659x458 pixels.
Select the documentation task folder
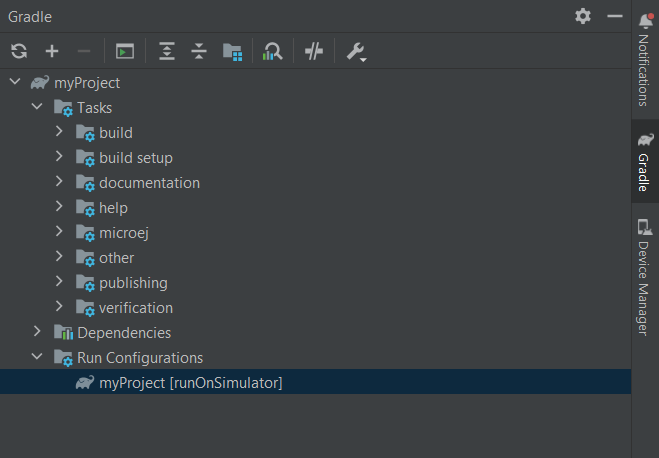pos(149,183)
